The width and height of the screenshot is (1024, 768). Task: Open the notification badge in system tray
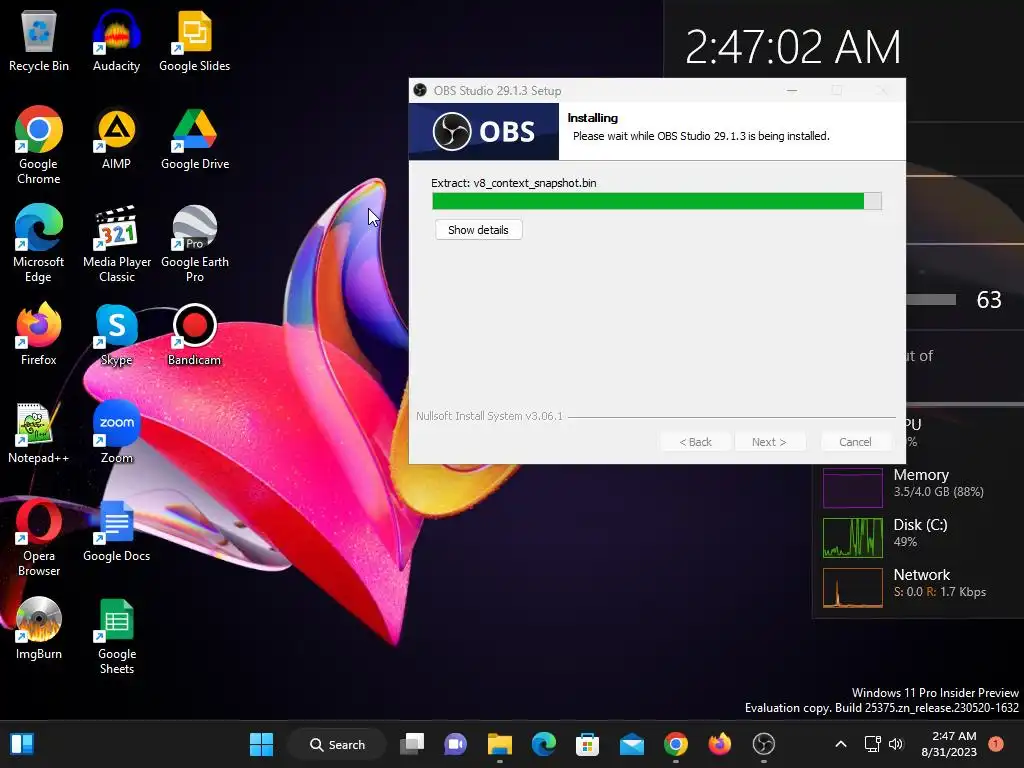(x=996, y=744)
